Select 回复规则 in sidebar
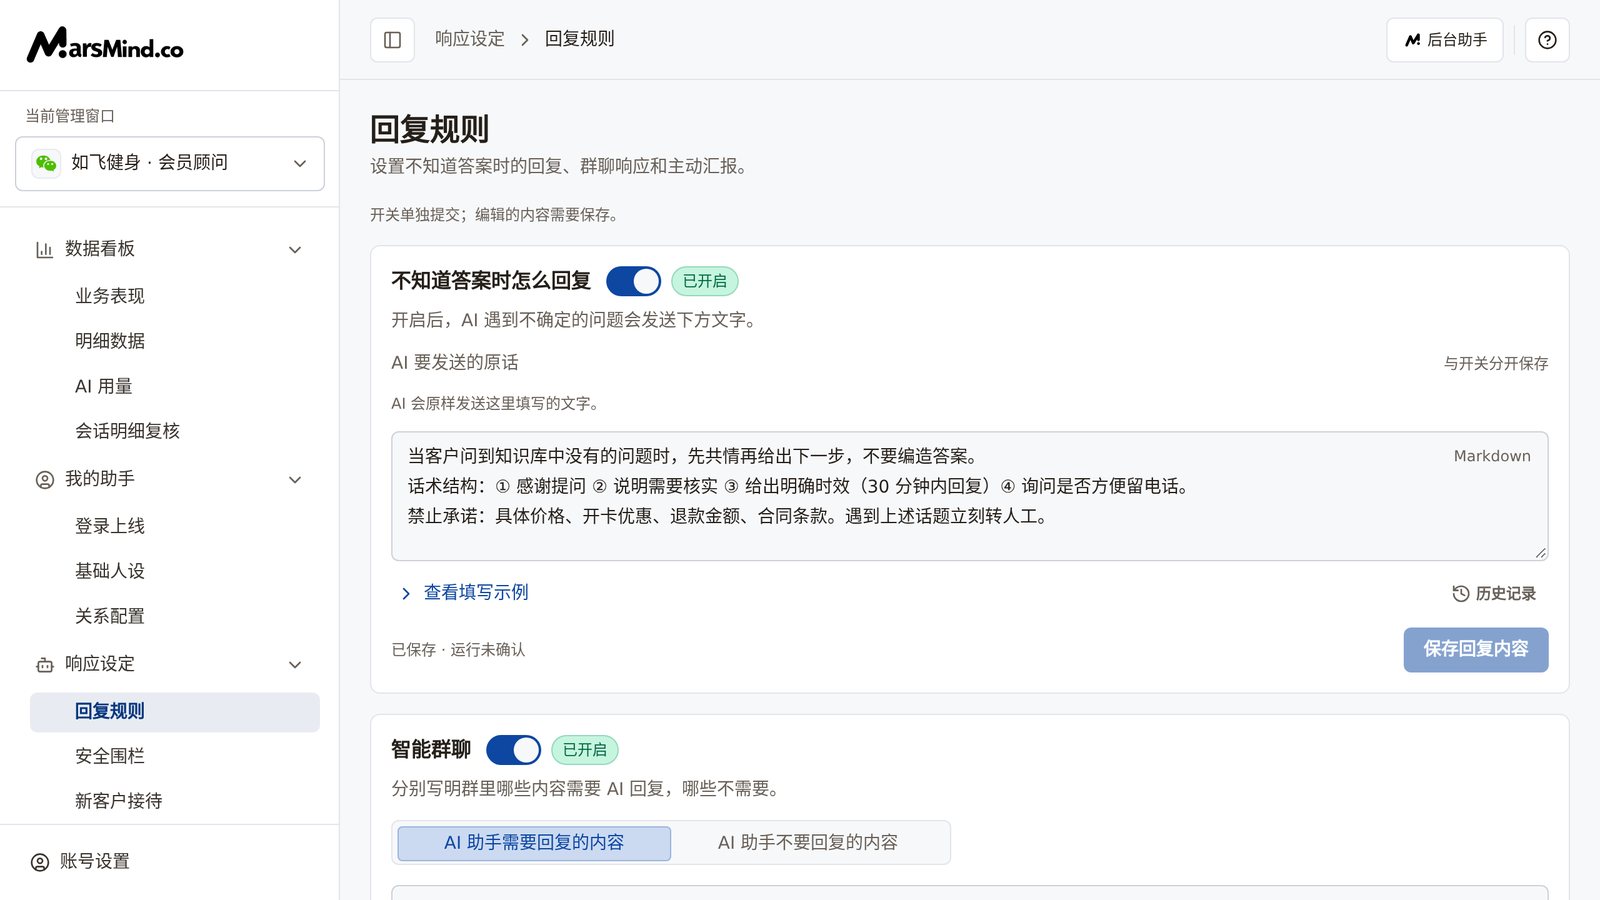 [x=175, y=712]
